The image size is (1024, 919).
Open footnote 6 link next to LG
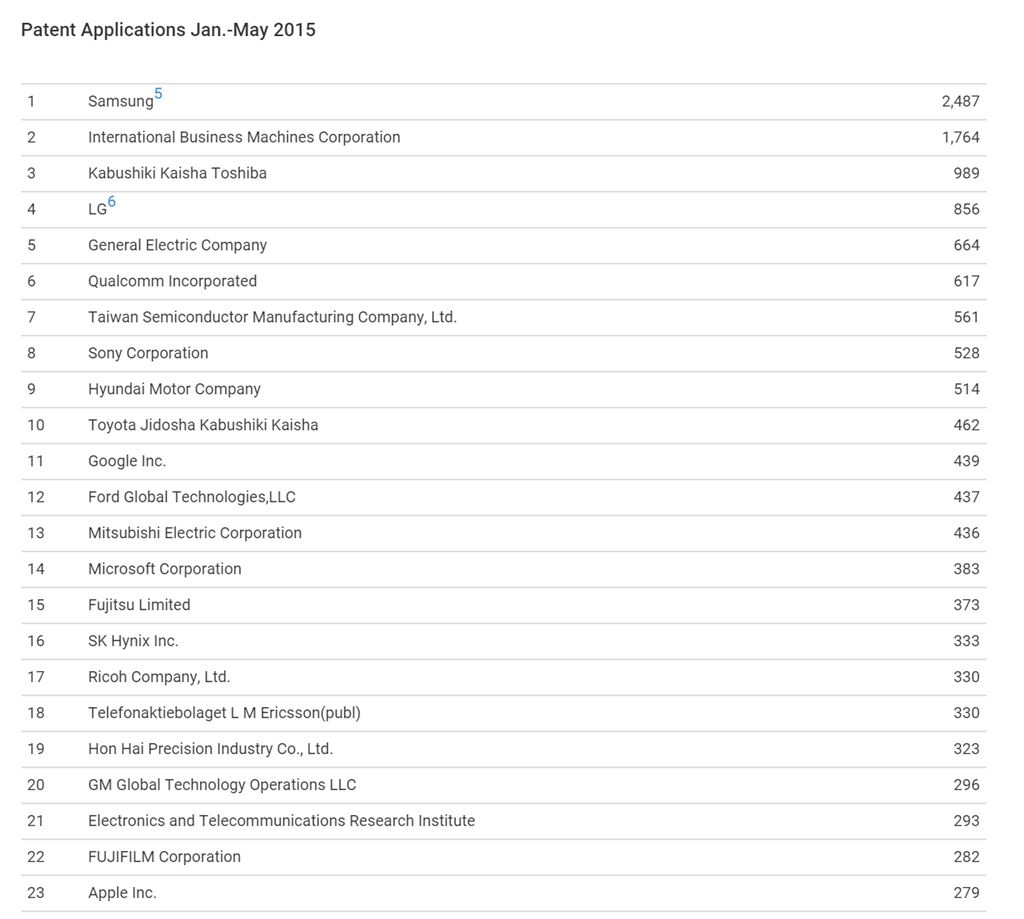tap(112, 201)
